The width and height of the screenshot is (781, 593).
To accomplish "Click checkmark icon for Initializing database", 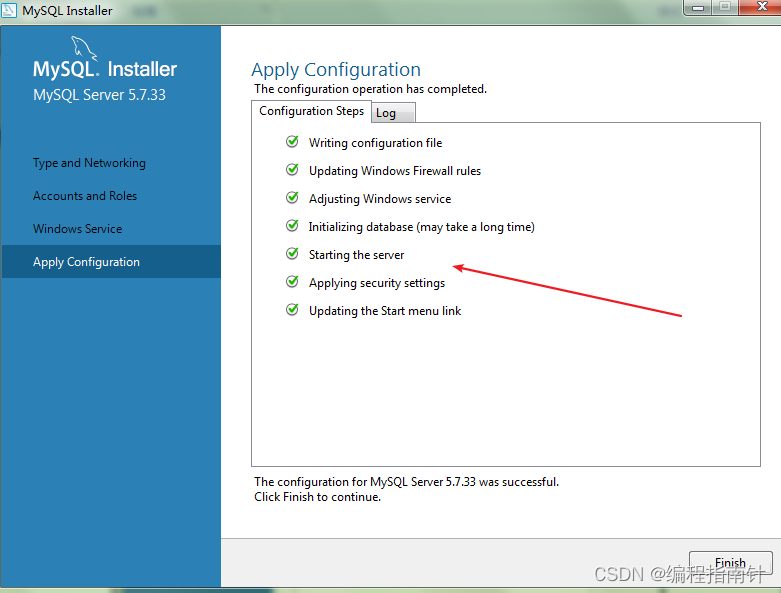I will 292,226.
